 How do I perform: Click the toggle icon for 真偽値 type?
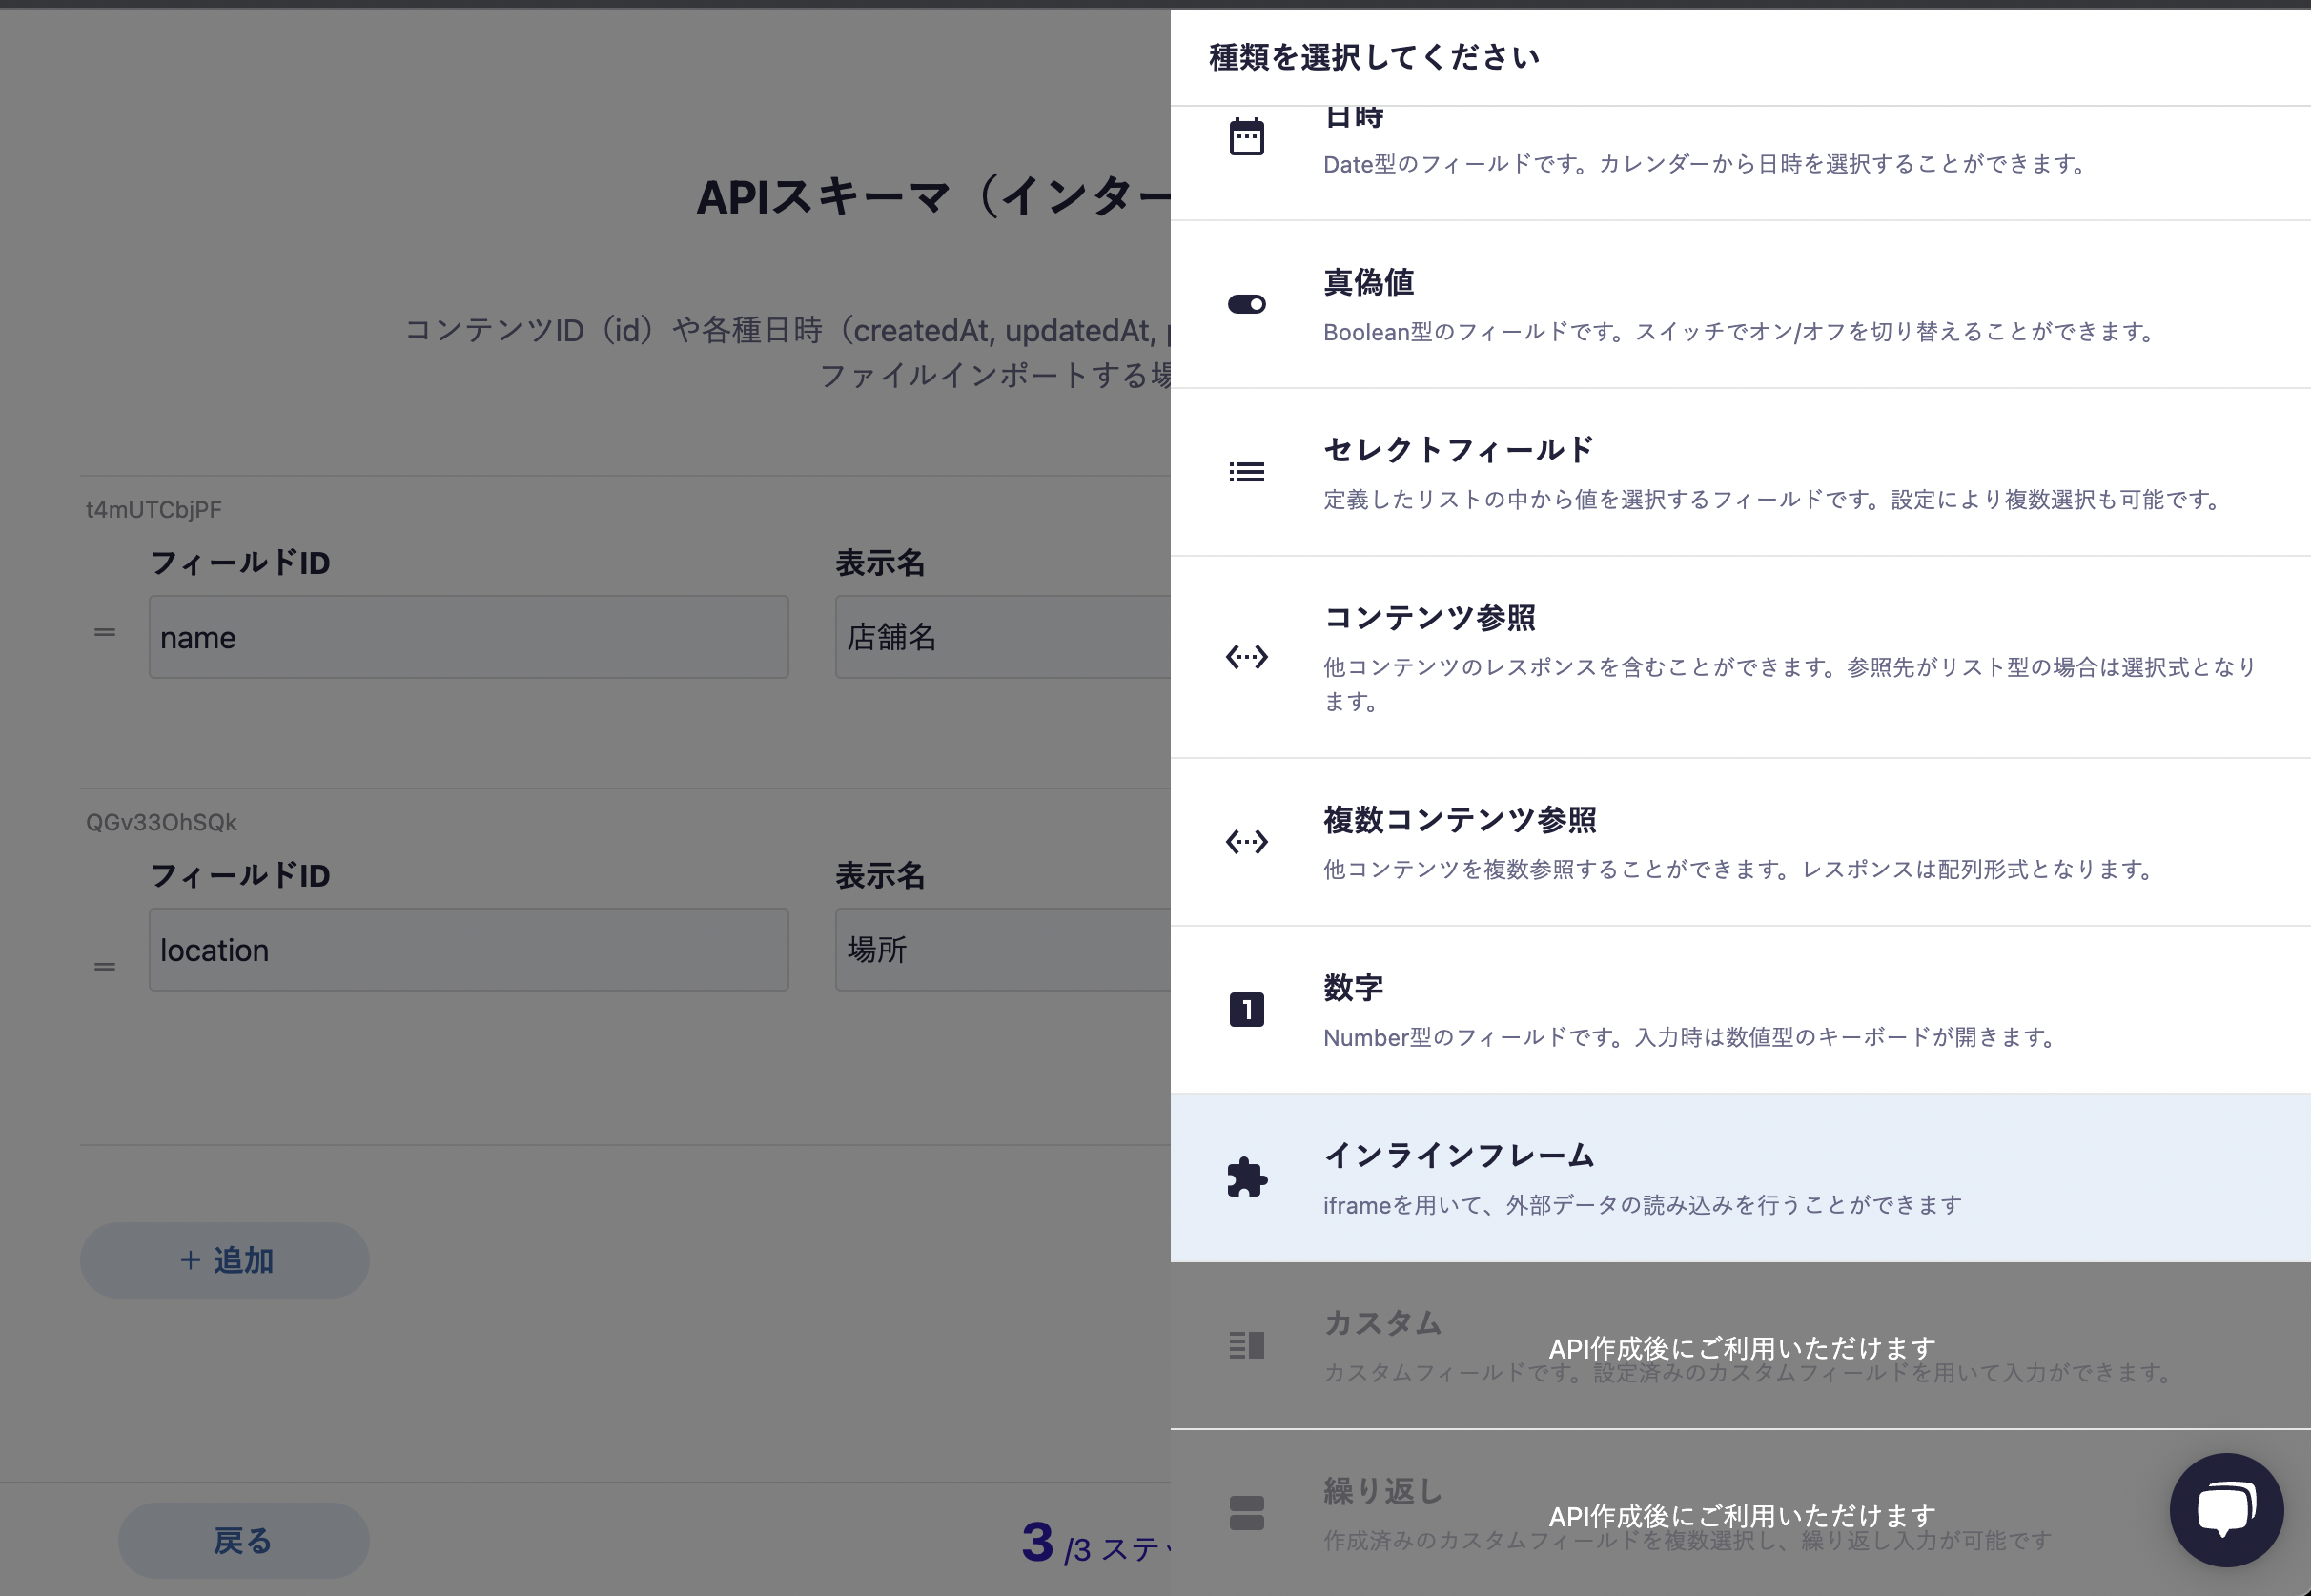pos(1246,304)
